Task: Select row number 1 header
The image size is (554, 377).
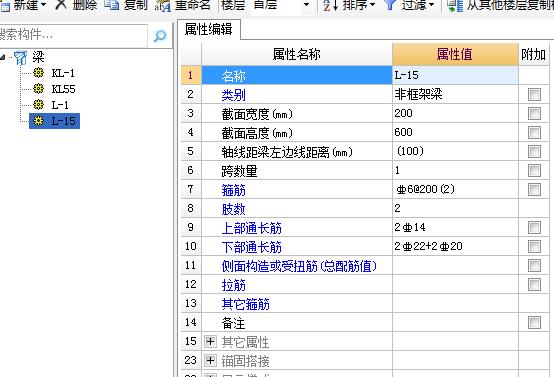Action: (x=191, y=75)
